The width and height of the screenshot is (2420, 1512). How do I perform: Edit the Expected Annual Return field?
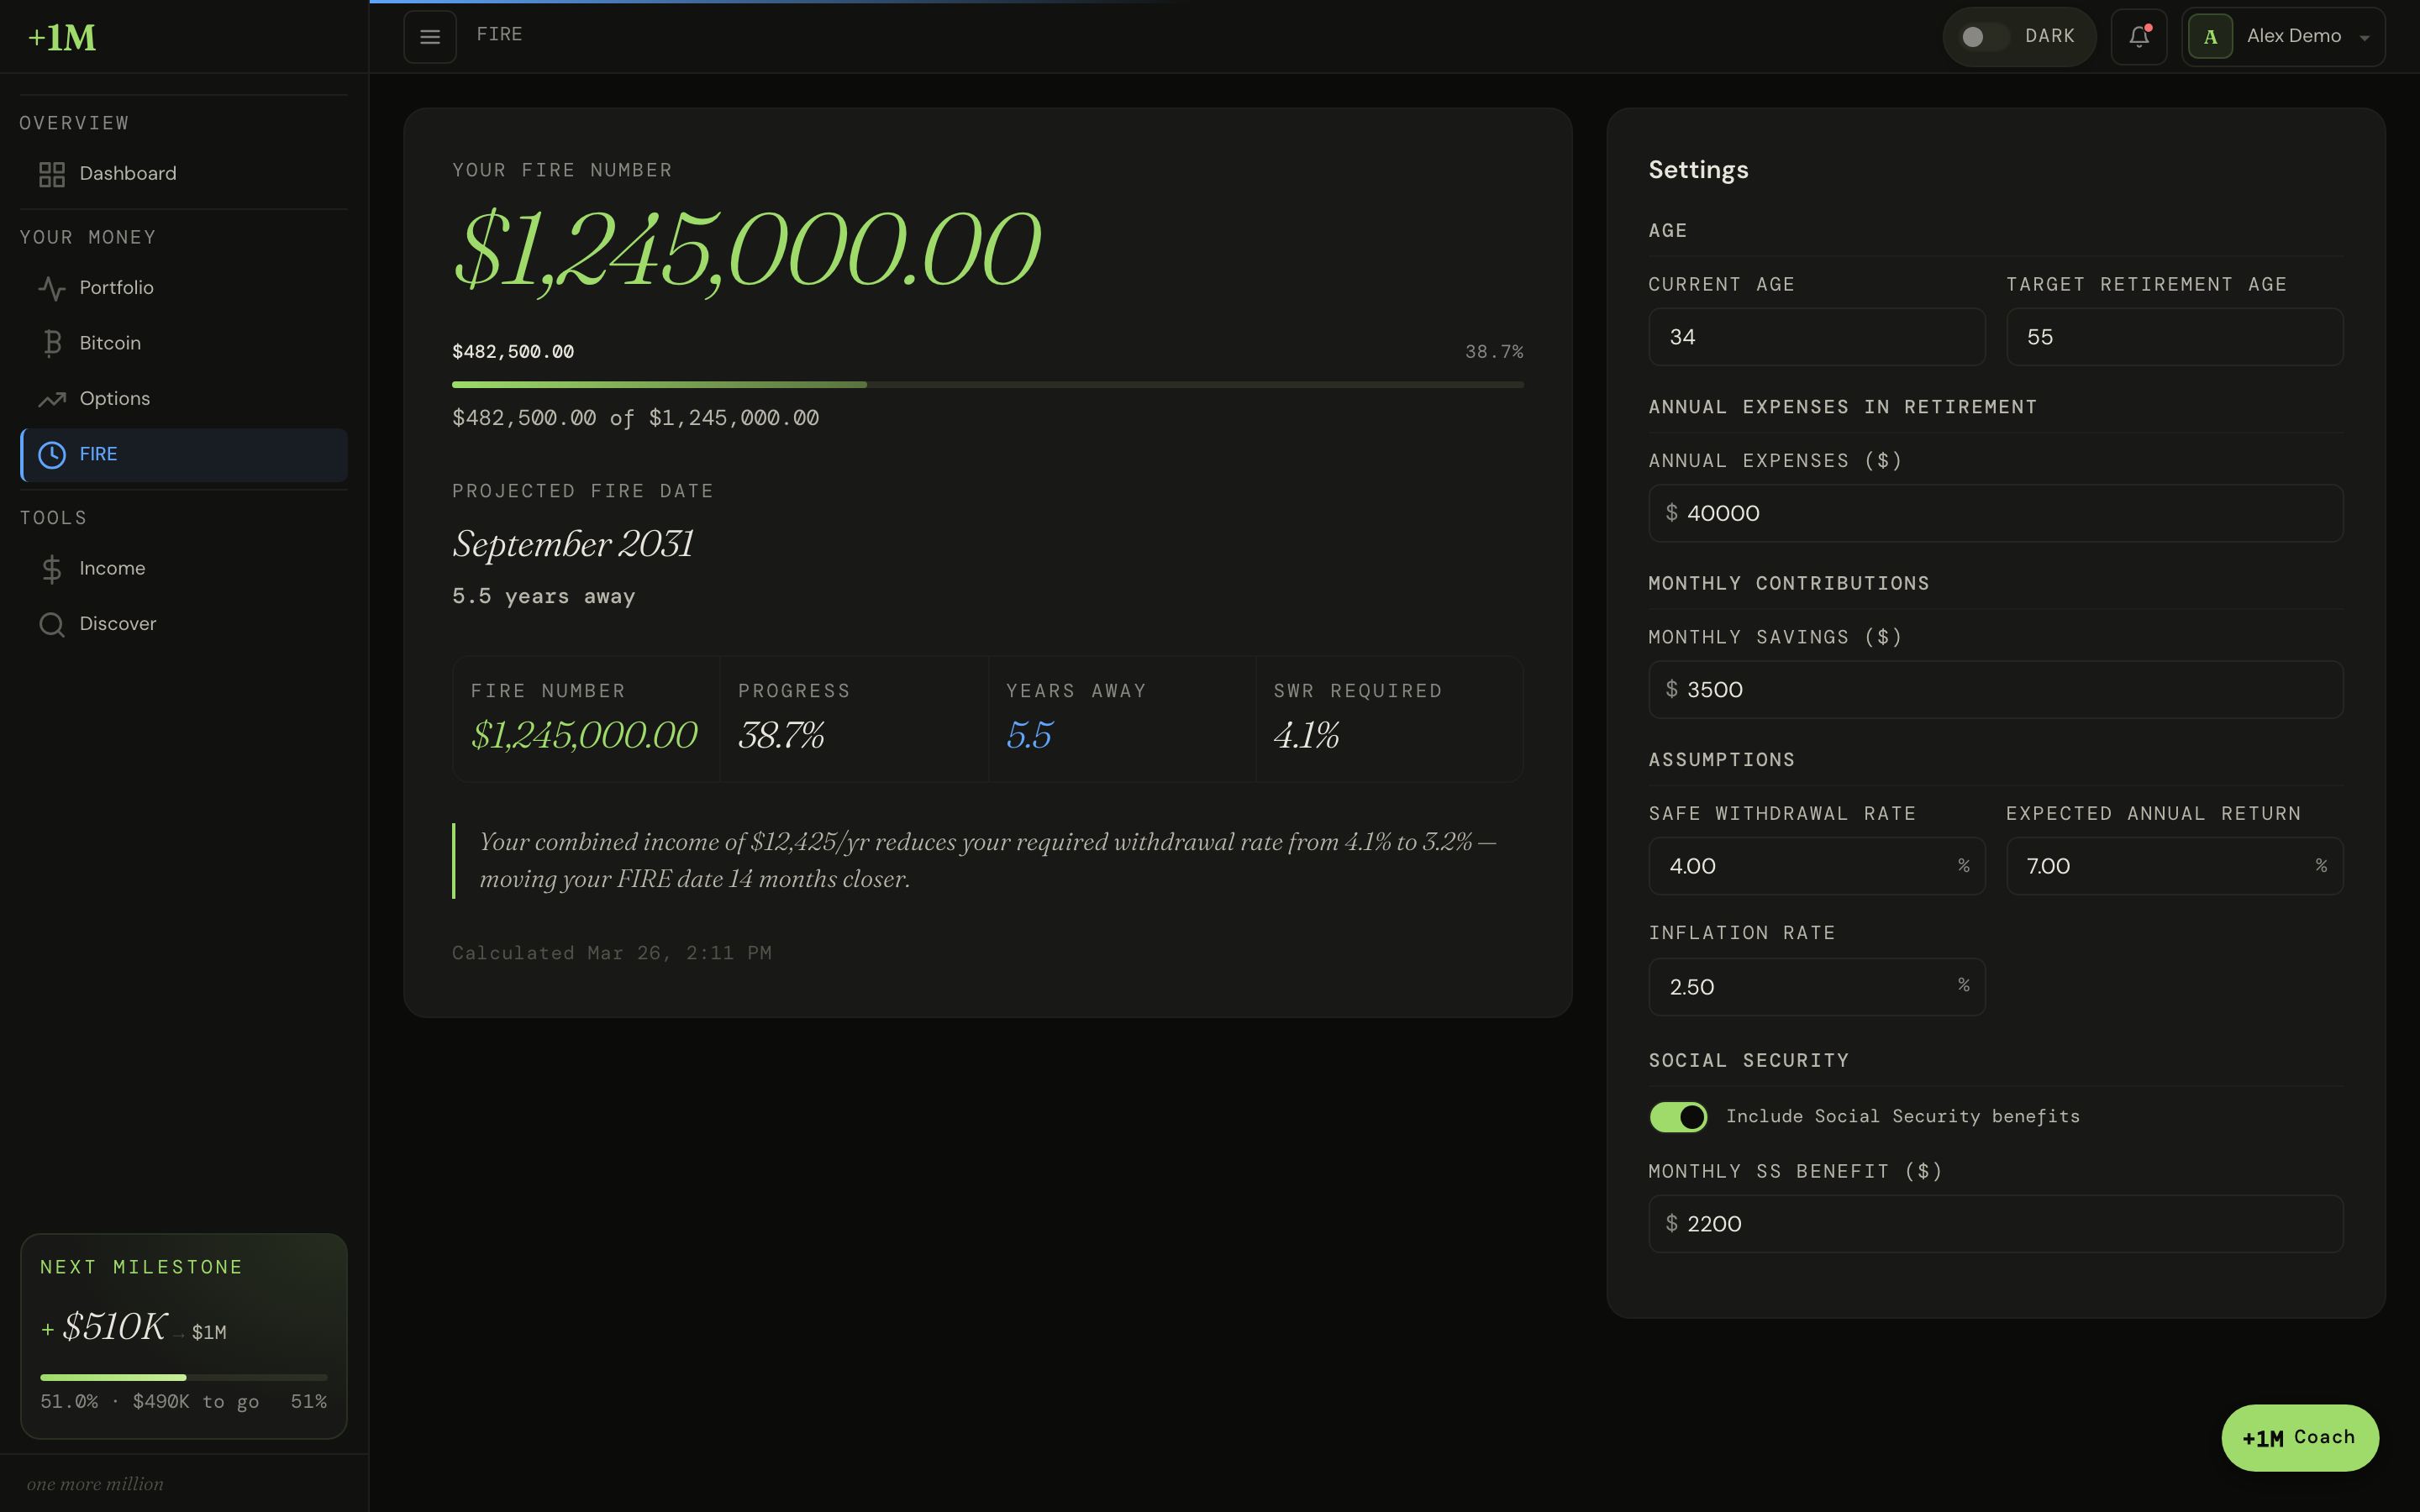point(2174,866)
